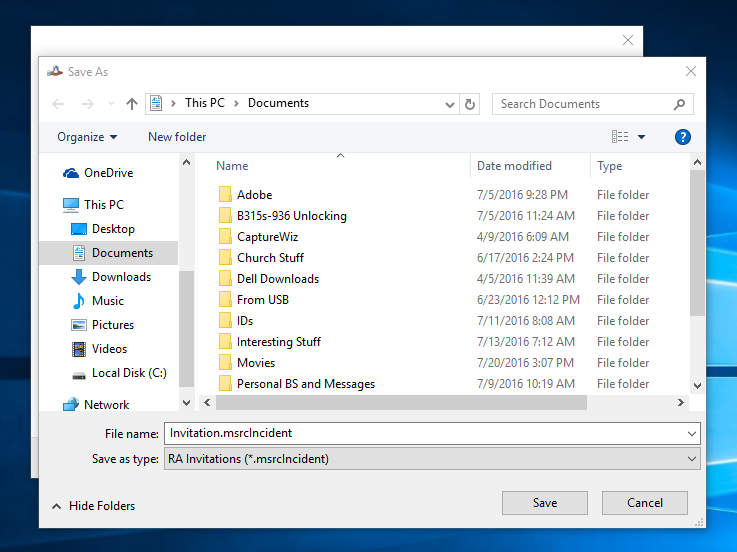
Task: Click the IDs folder icon
Action: click(x=225, y=321)
